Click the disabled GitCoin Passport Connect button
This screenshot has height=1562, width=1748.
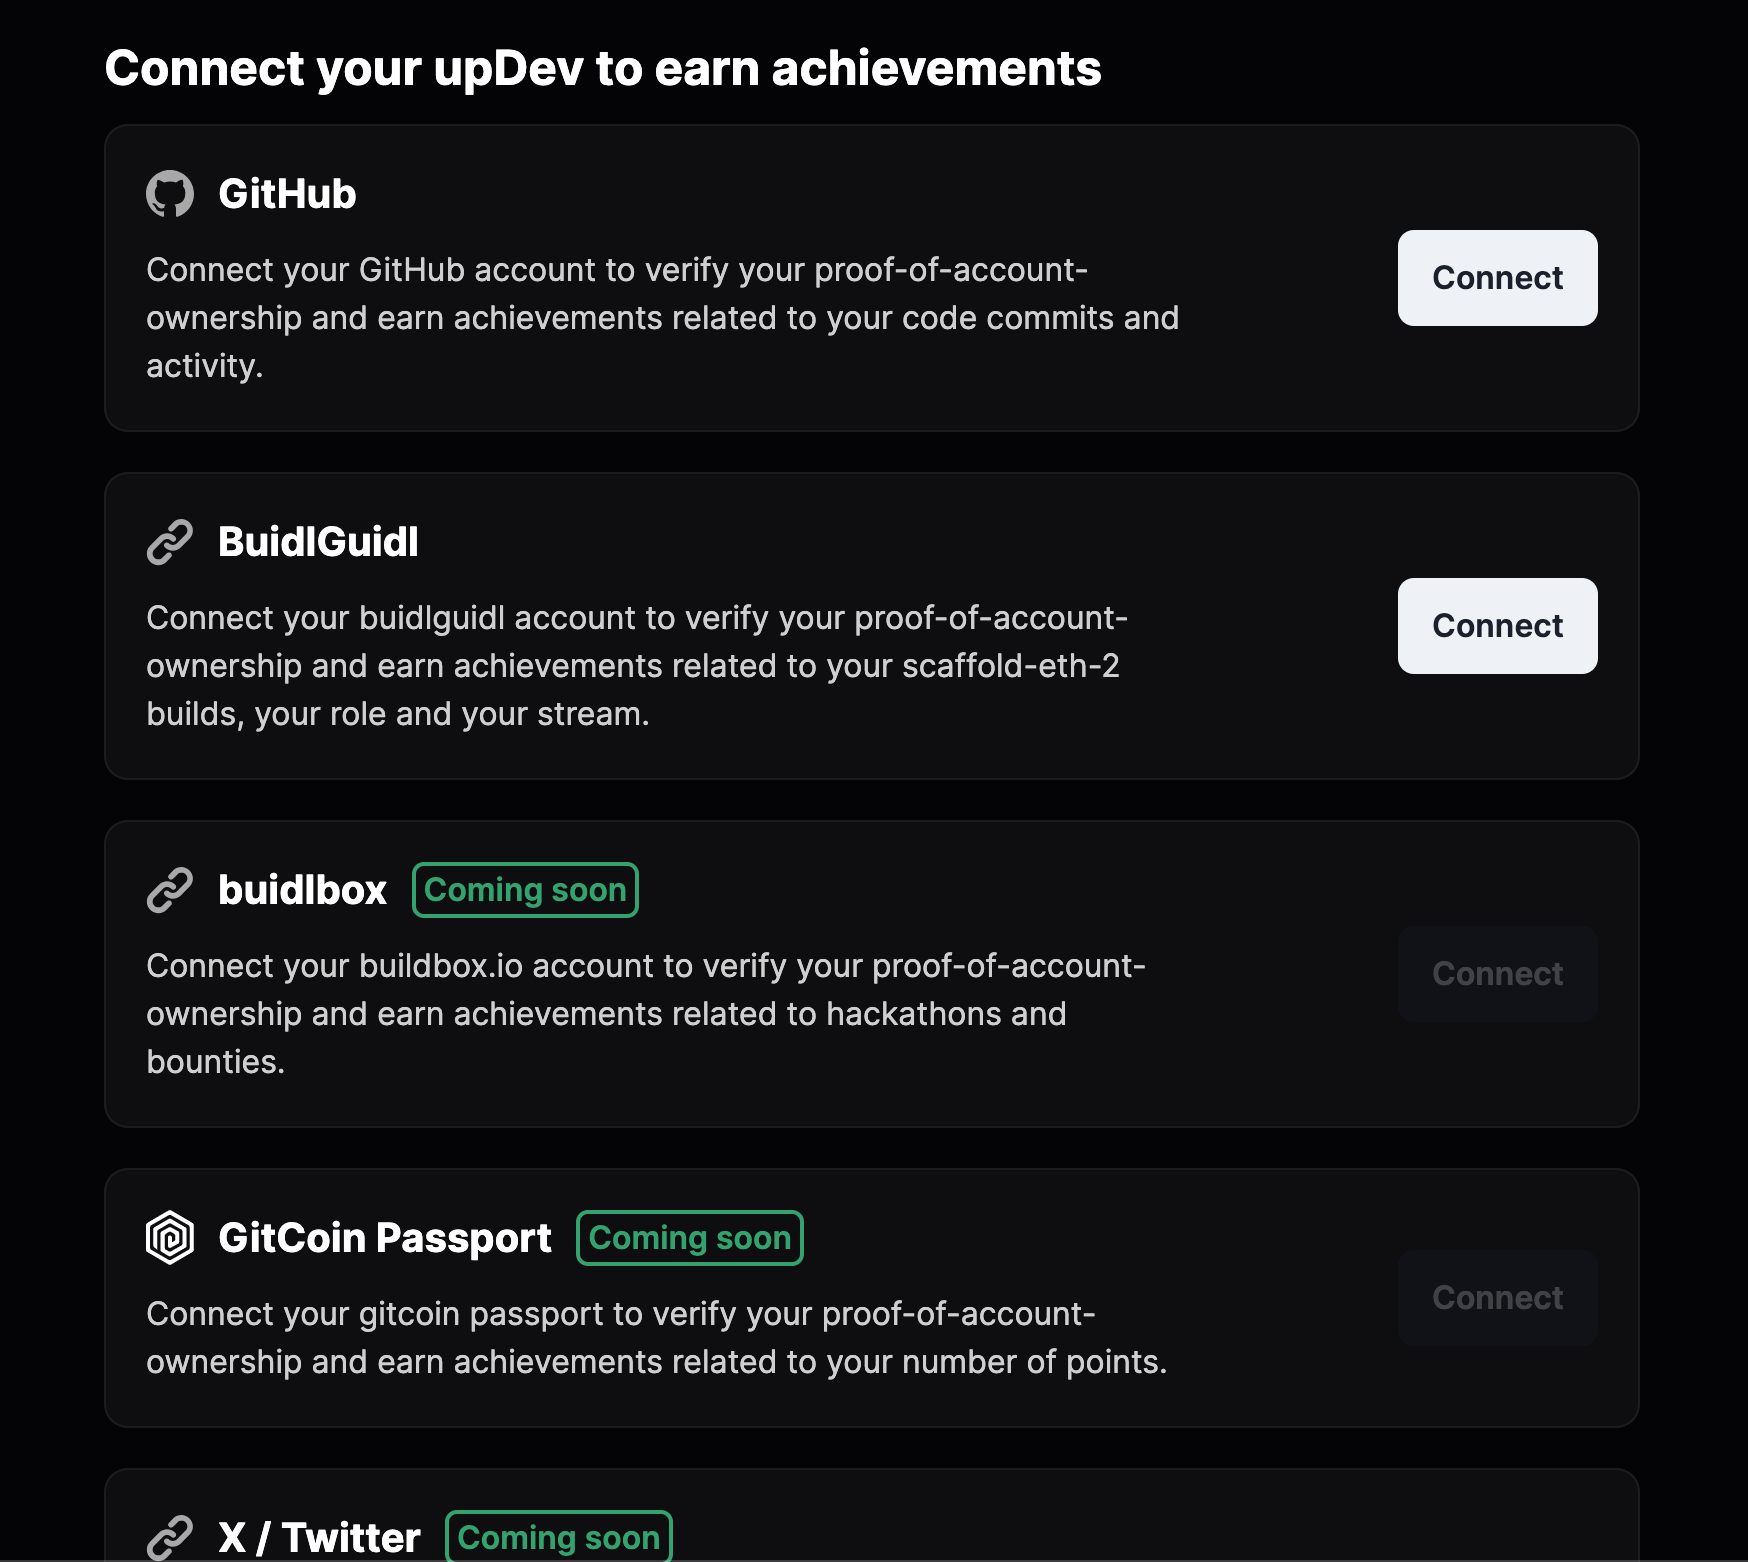1497,1298
